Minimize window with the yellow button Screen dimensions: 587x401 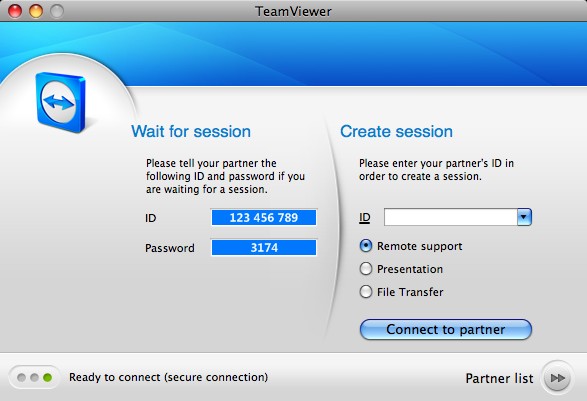[x=36, y=11]
